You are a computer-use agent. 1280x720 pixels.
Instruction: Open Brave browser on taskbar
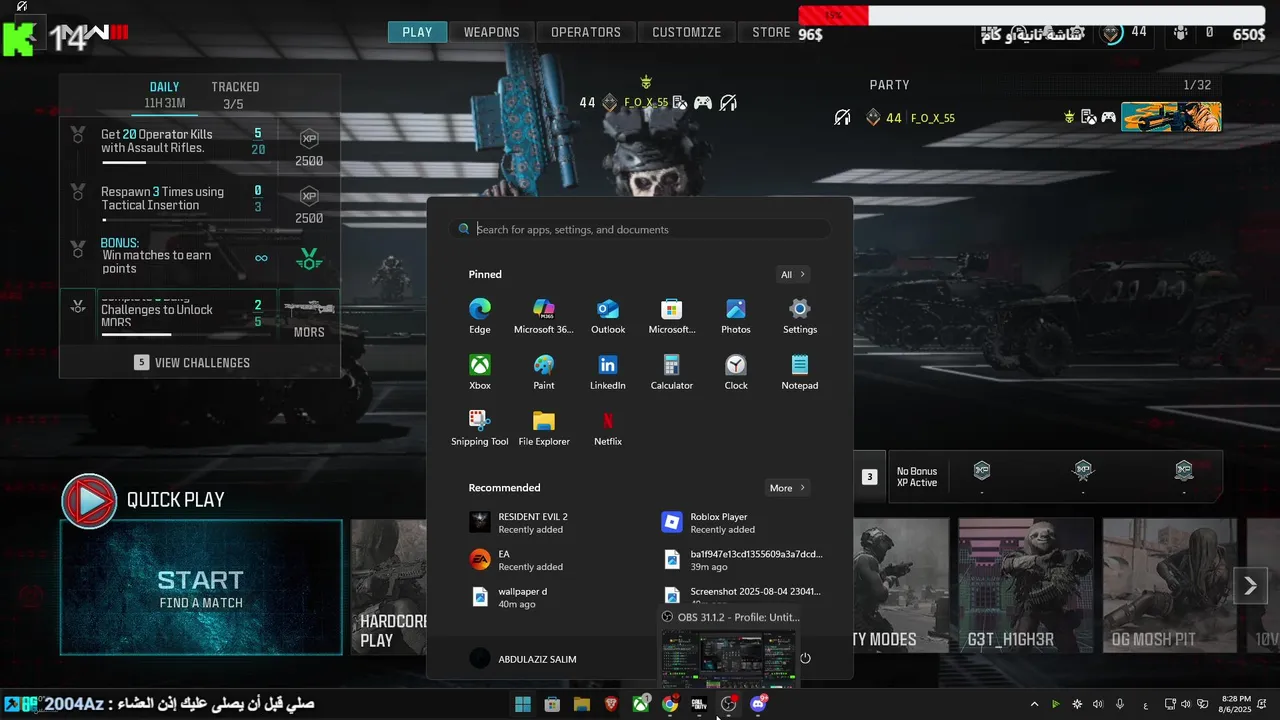(611, 704)
